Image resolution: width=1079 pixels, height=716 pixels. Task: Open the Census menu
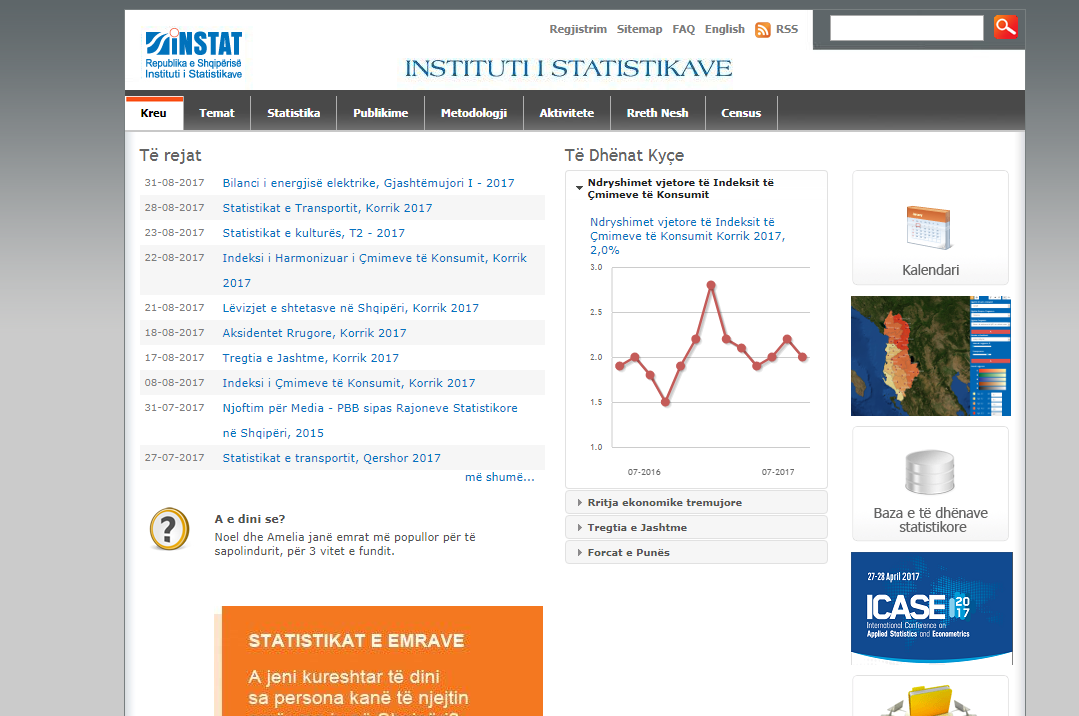pos(741,113)
